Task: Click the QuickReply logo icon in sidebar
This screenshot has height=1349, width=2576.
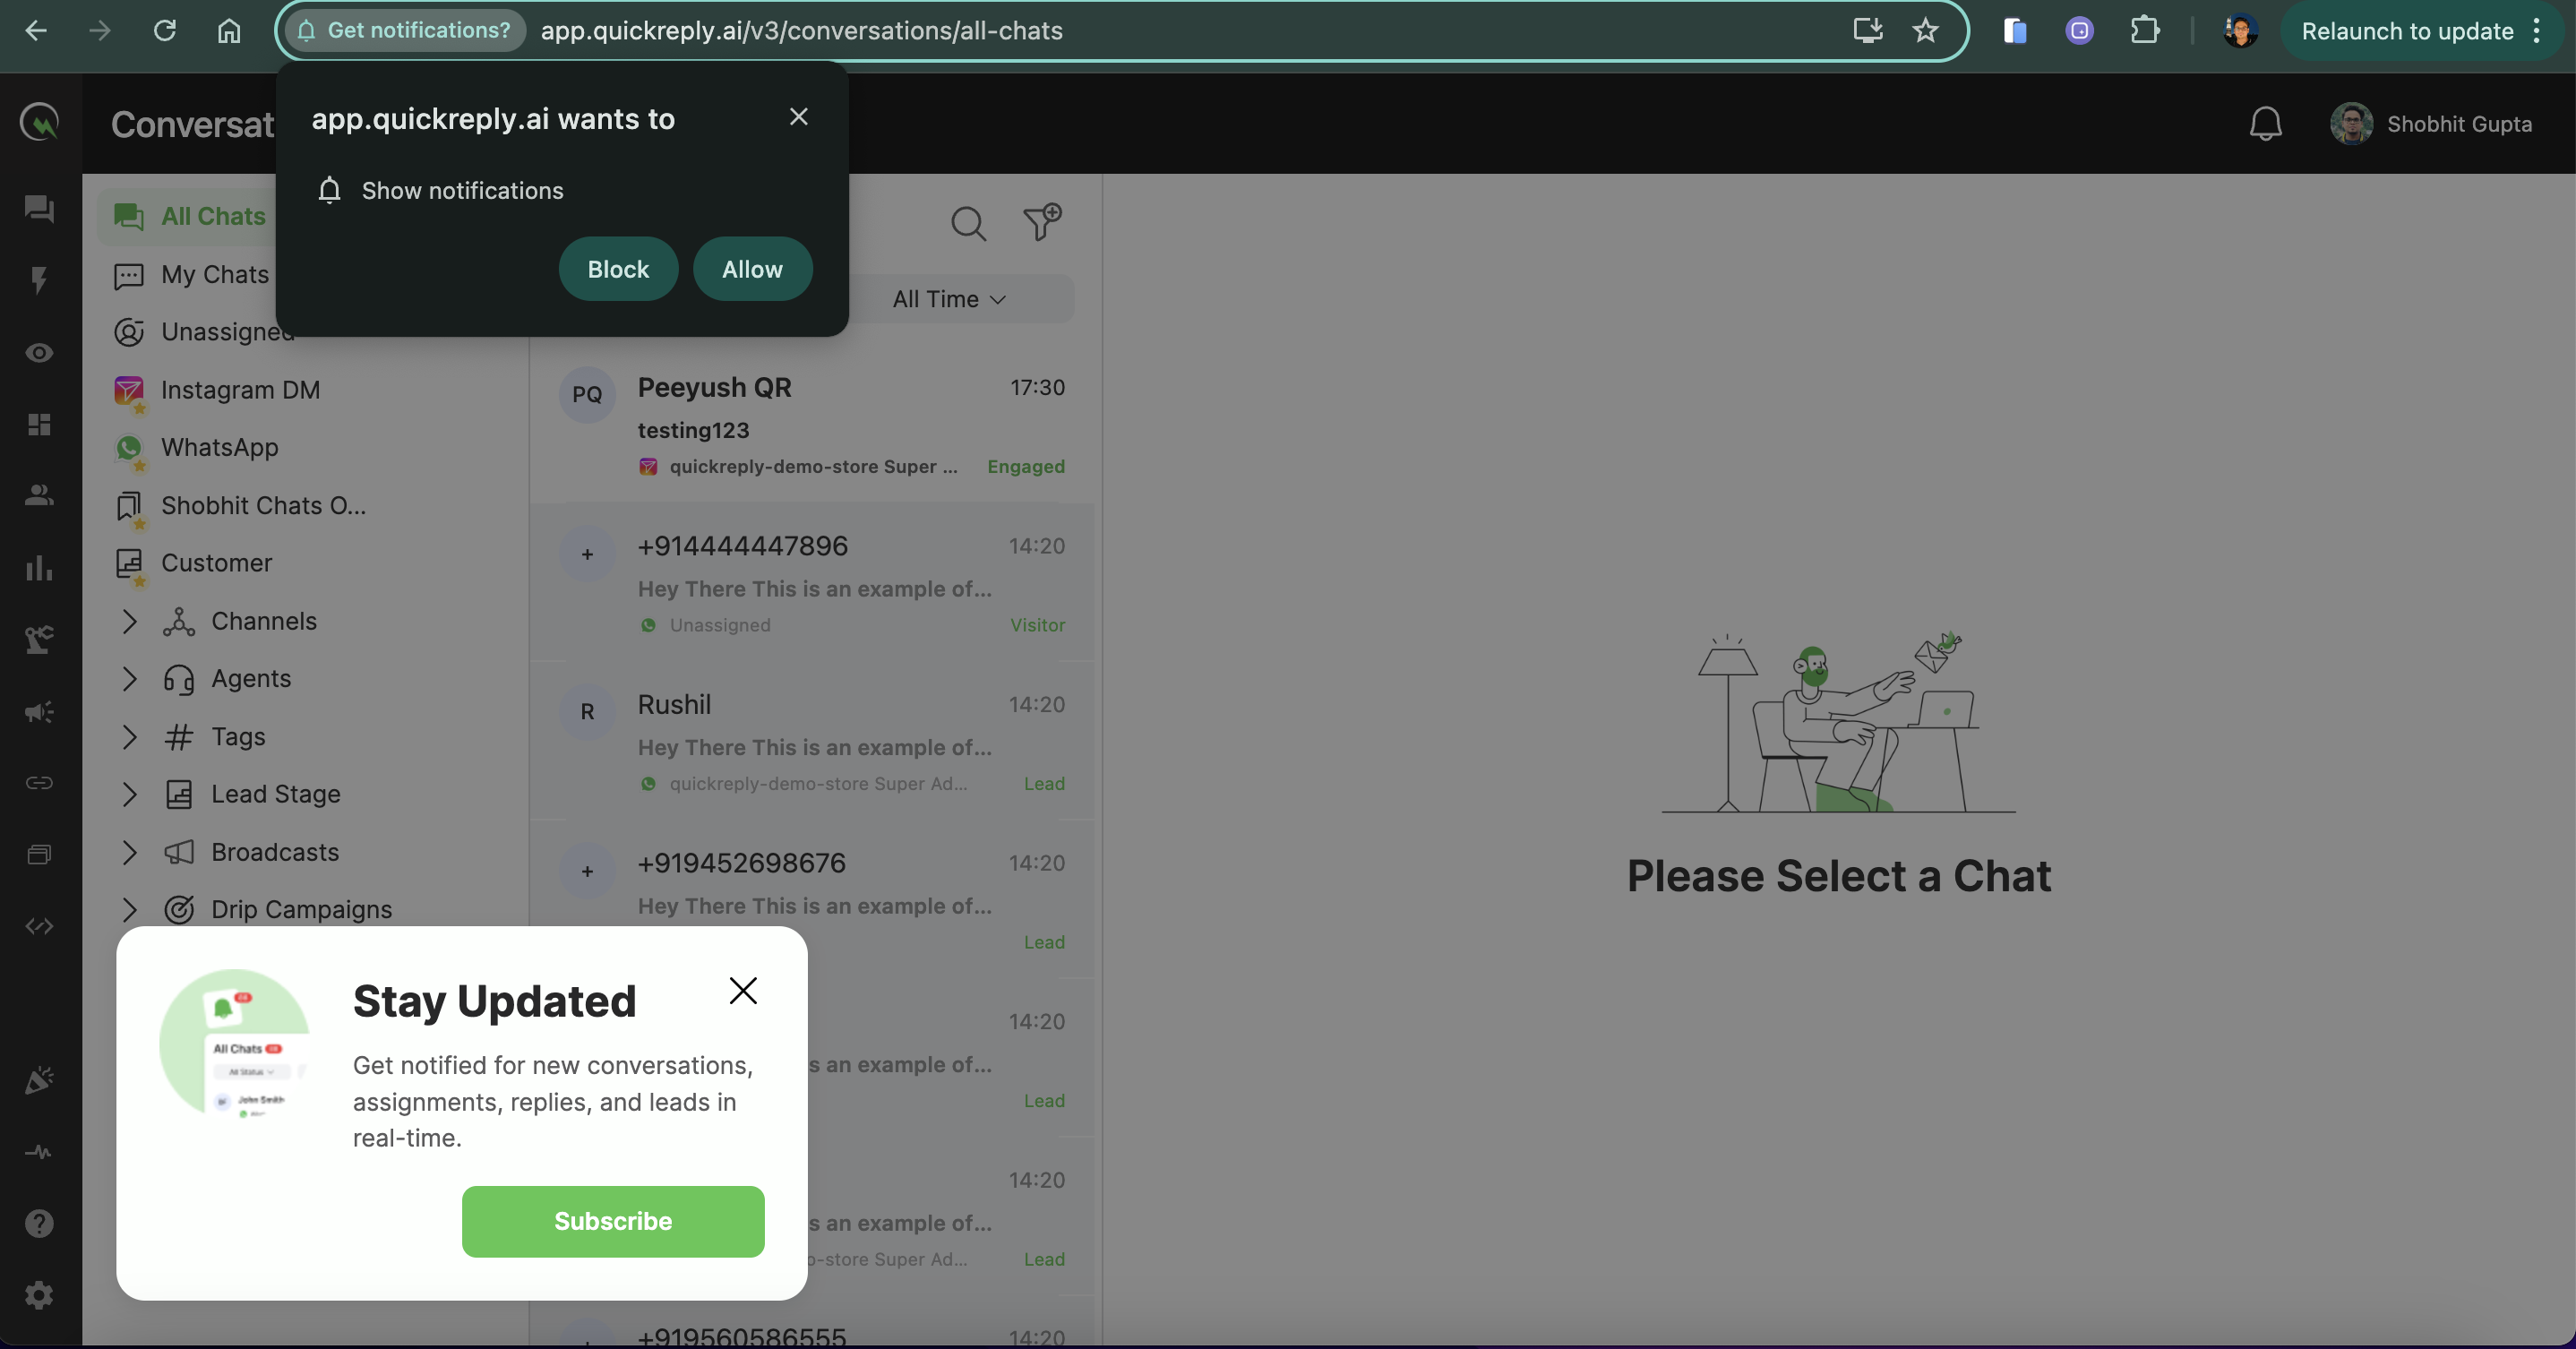Action: [x=39, y=123]
